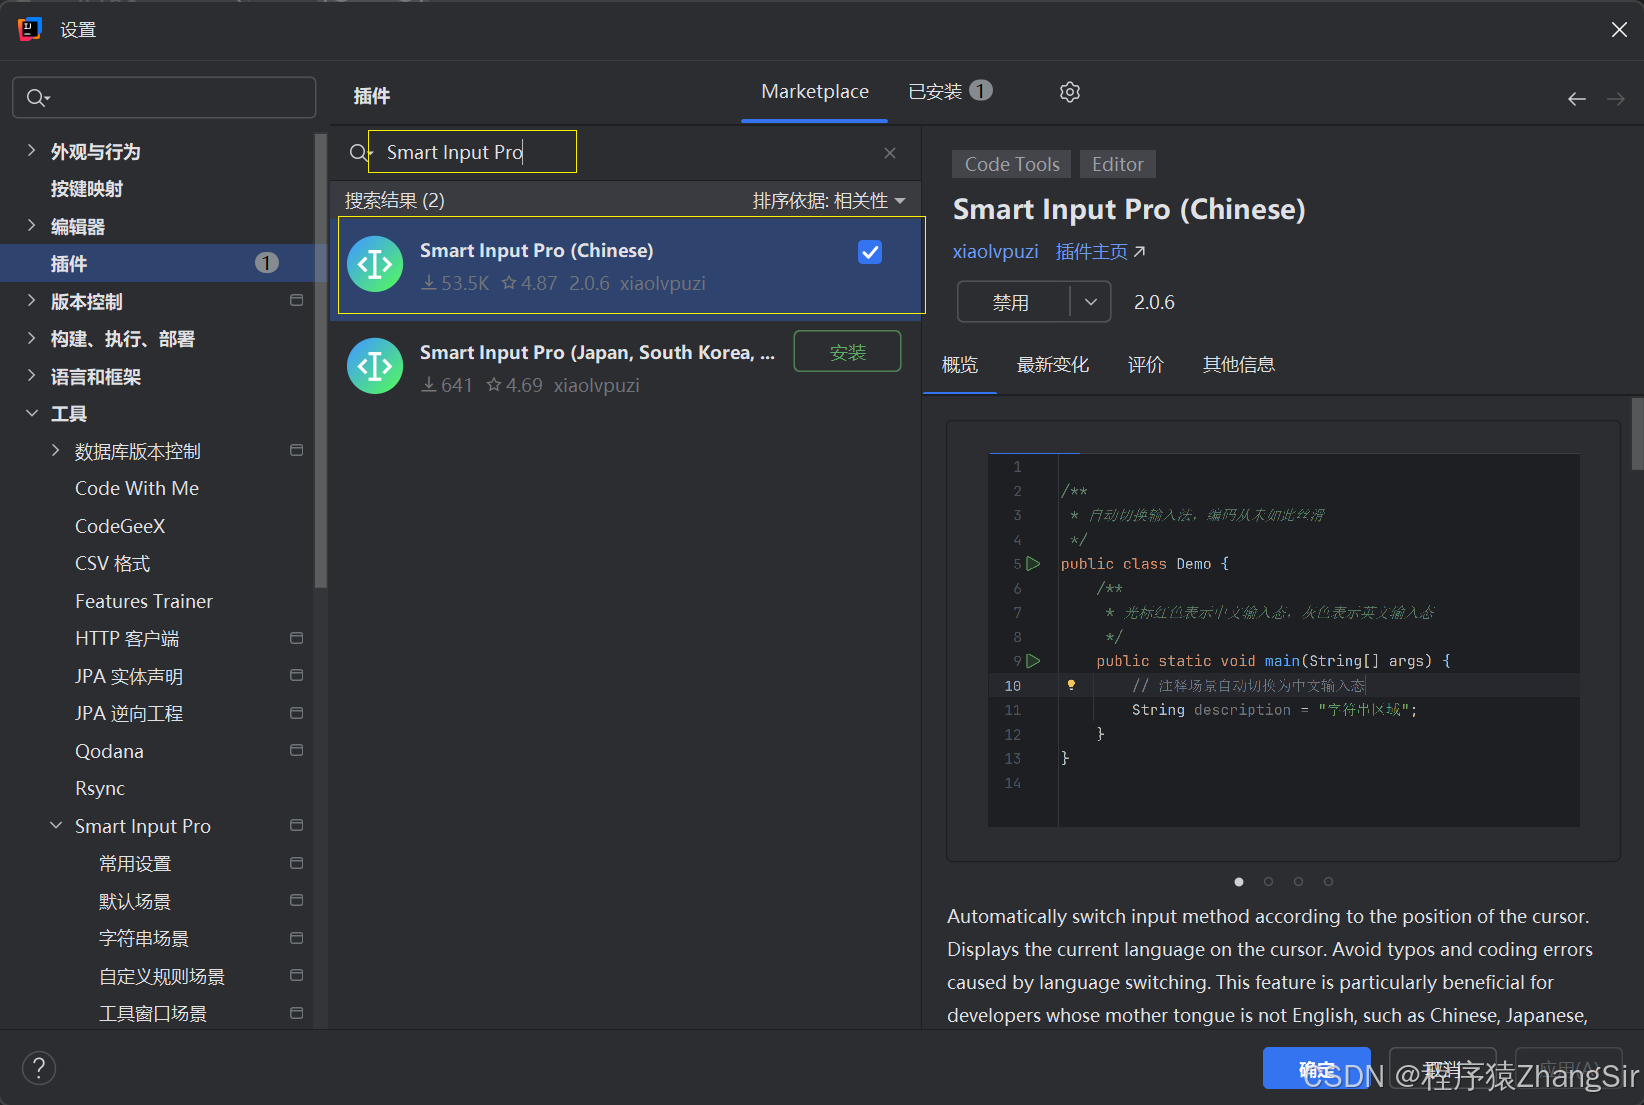Open the 其他信息 tab

(1239, 365)
